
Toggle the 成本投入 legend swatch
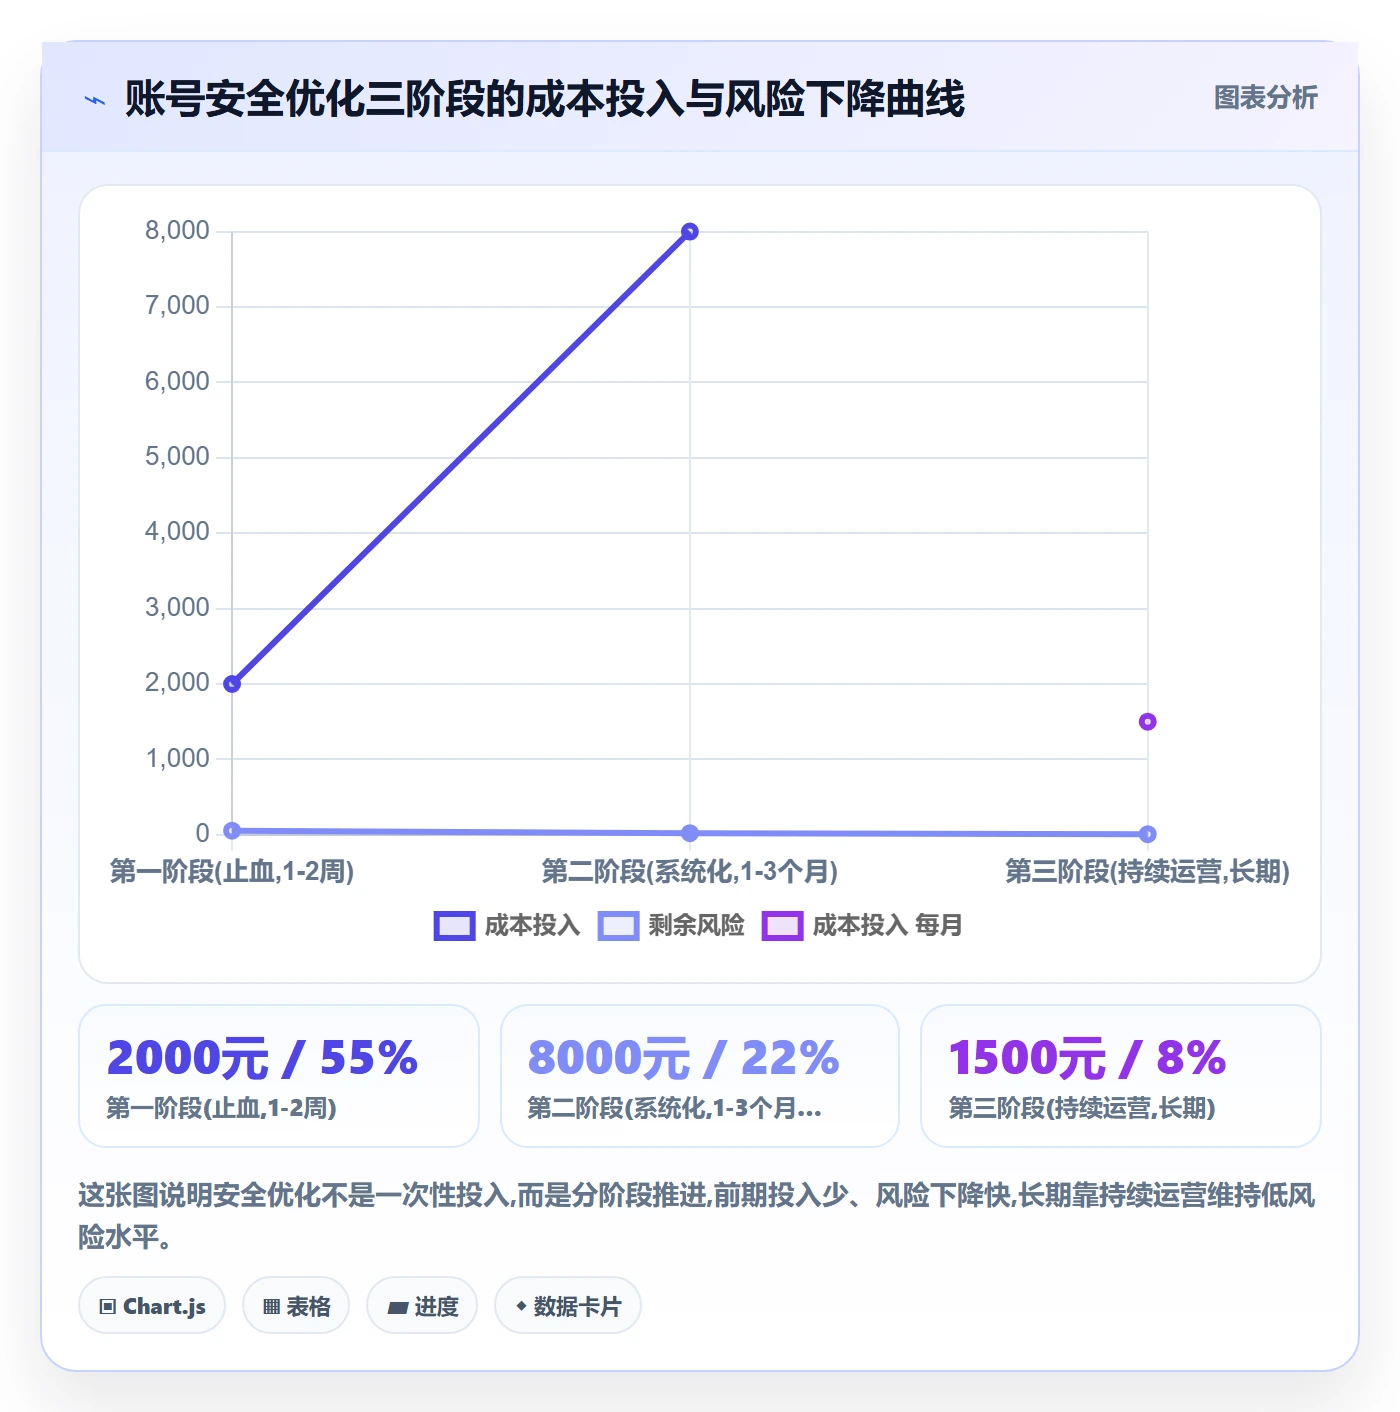click(454, 926)
